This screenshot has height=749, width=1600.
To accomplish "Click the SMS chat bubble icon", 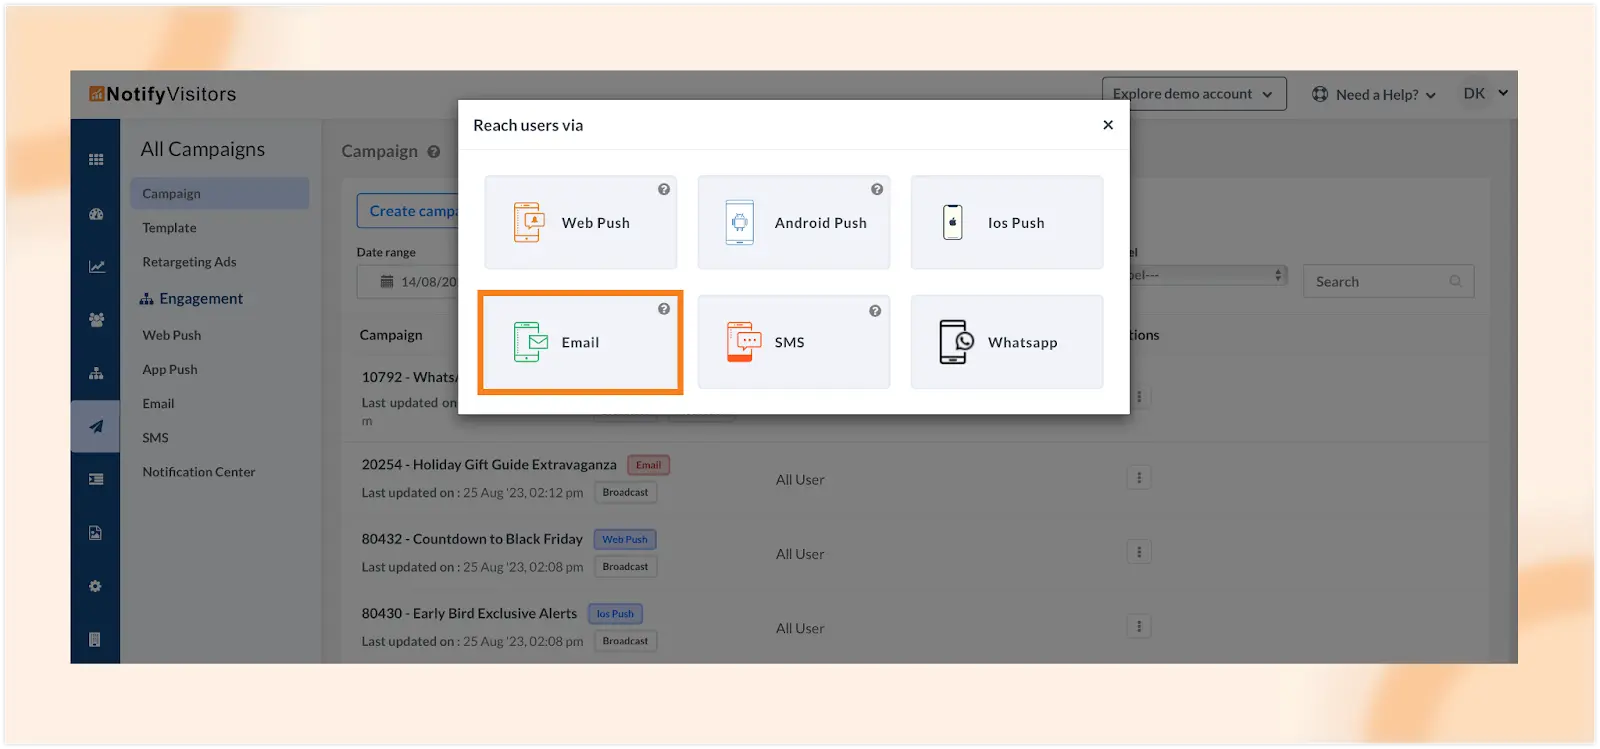I will click(x=743, y=342).
